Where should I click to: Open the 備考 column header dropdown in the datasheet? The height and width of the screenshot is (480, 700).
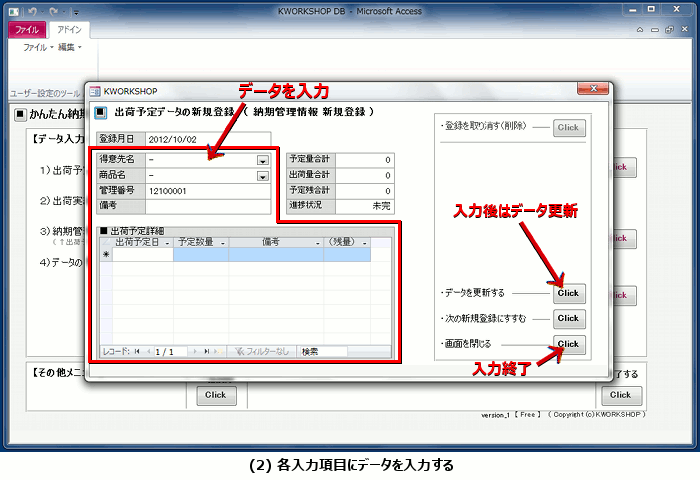coord(317,243)
